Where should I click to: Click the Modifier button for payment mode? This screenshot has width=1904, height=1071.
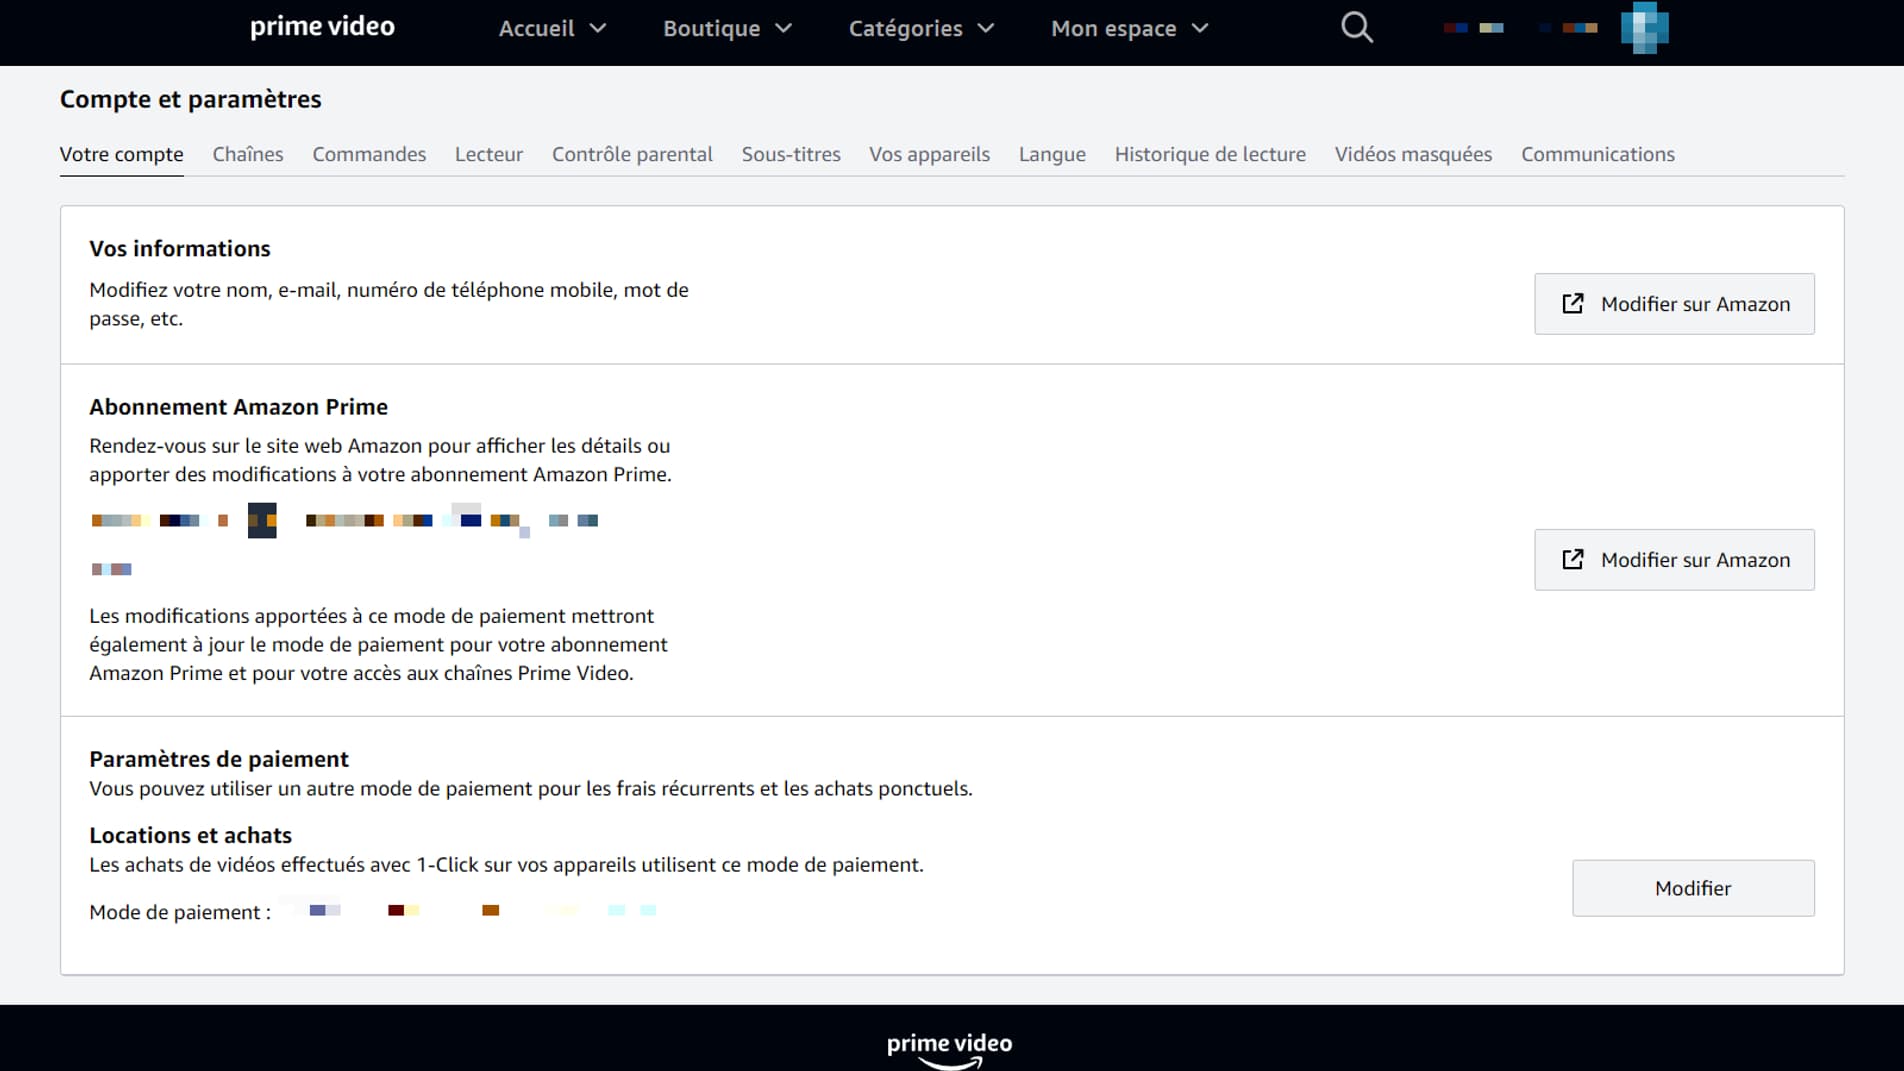tap(1693, 888)
